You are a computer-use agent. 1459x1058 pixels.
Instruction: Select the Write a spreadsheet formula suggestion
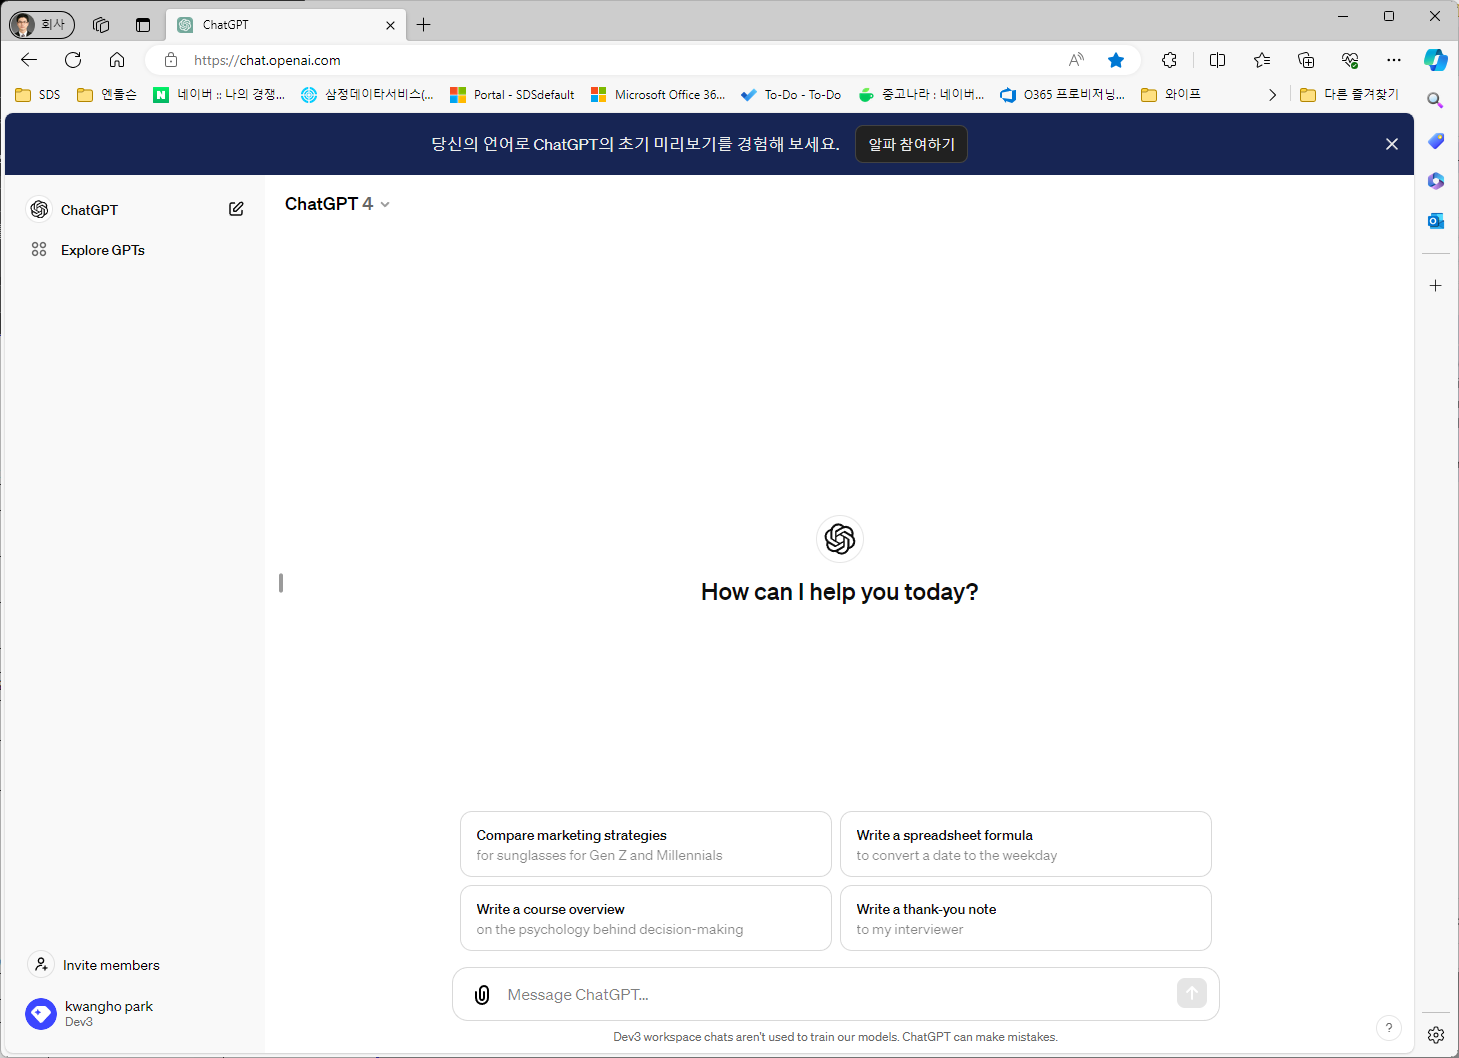(x=1025, y=845)
